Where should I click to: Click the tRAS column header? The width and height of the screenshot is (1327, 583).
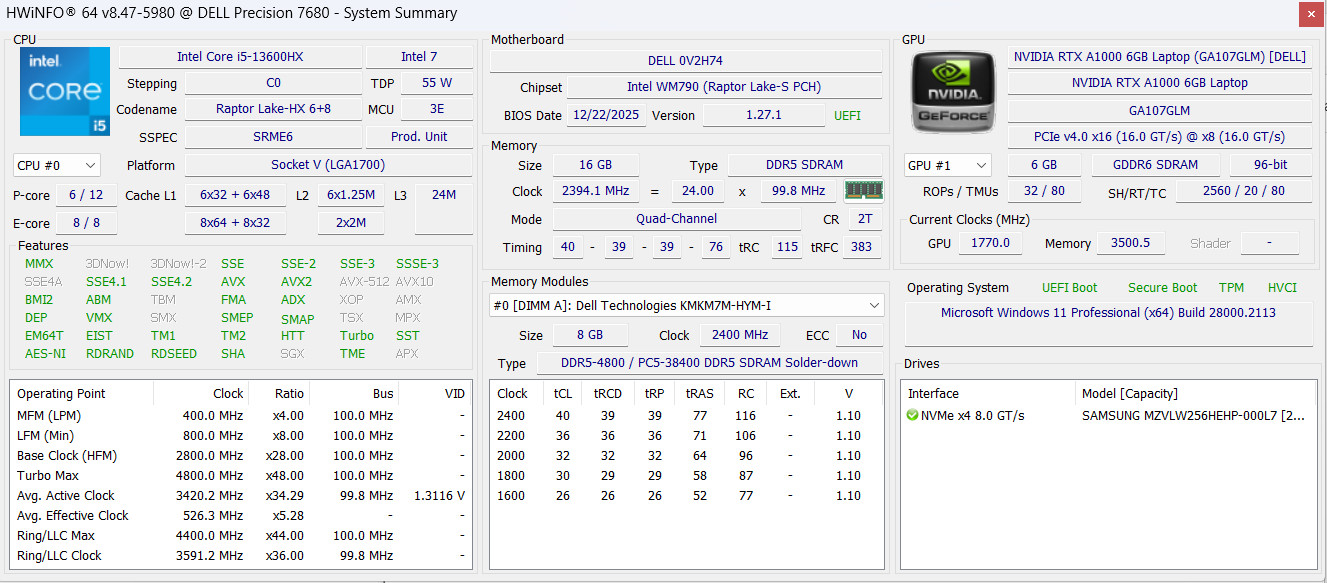coord(699,394)
